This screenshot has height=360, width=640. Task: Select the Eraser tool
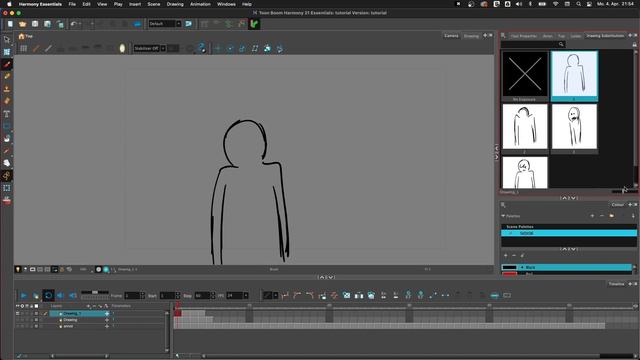tap(7, 101)
